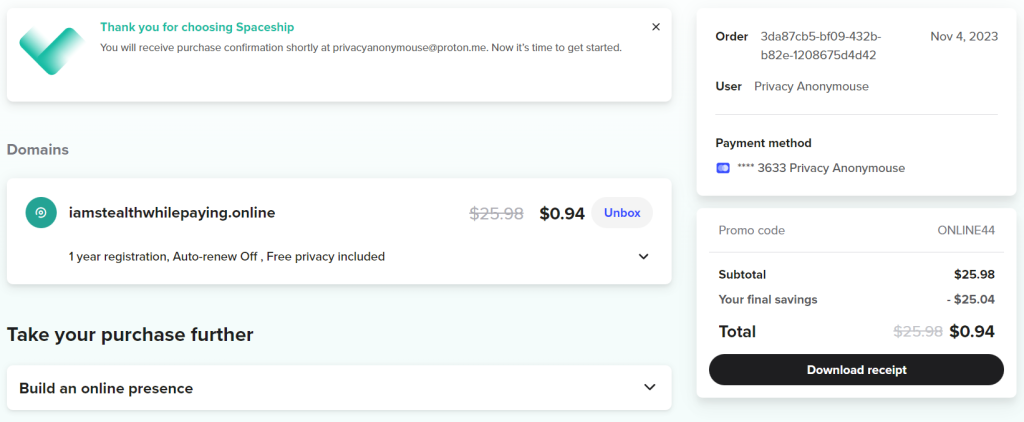Click the 3633 Privacy Anonymouse card entry

tap(821, 168)
